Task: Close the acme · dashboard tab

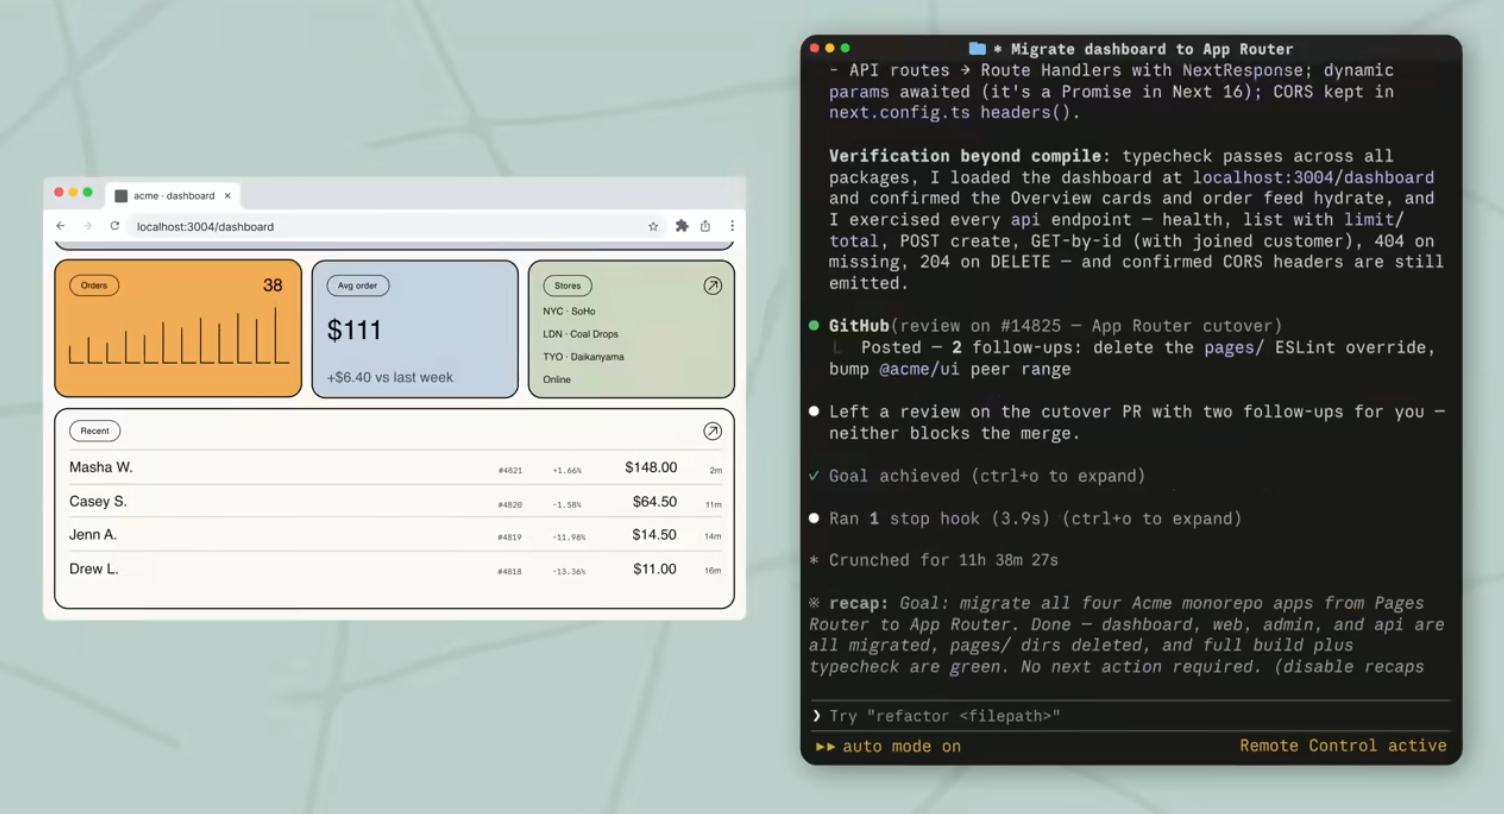Action: 228,196
